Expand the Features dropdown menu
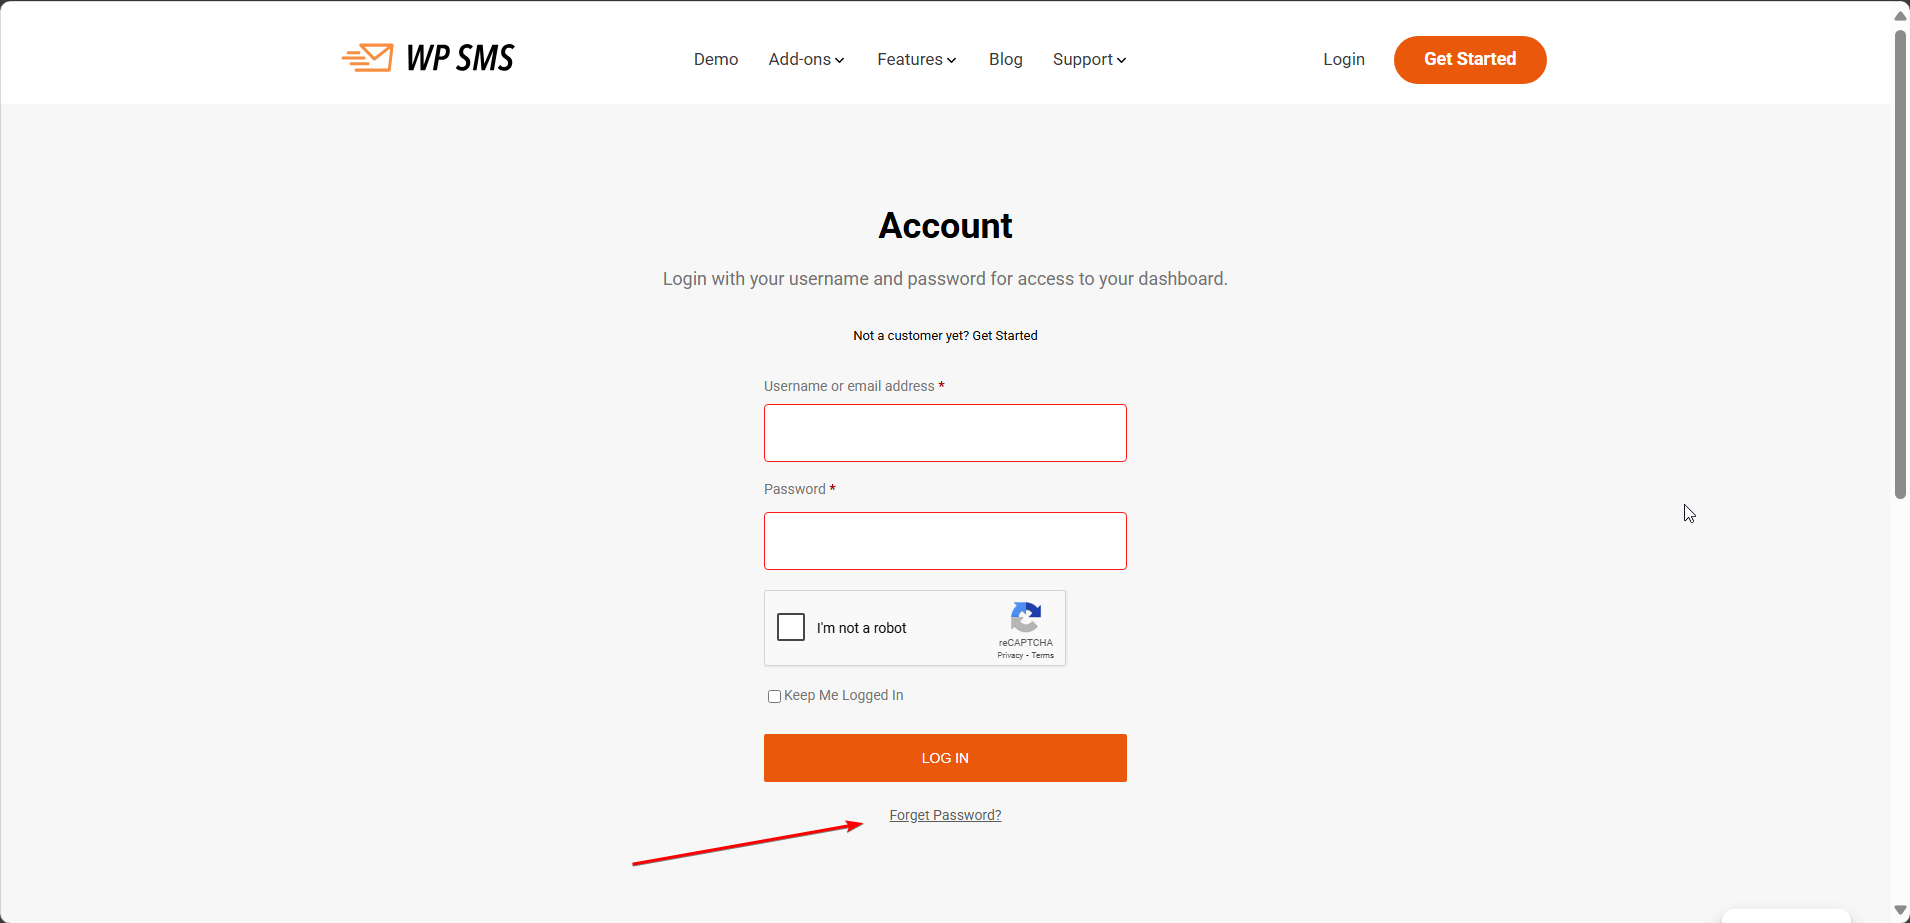The height and width of the screenshot is (923, 1910). click(916, 60)
